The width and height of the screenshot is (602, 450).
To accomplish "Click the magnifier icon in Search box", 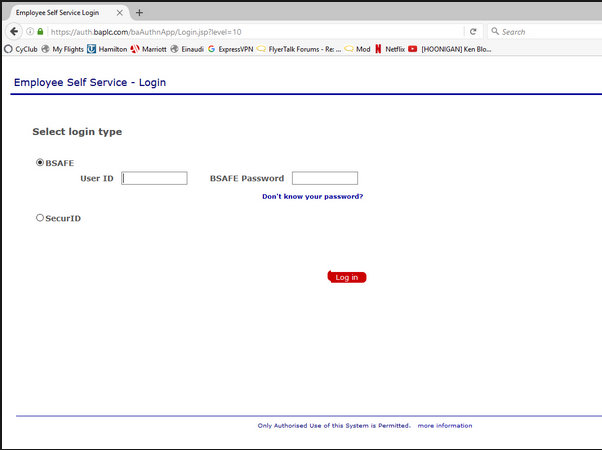I will (x=495, y=31).
